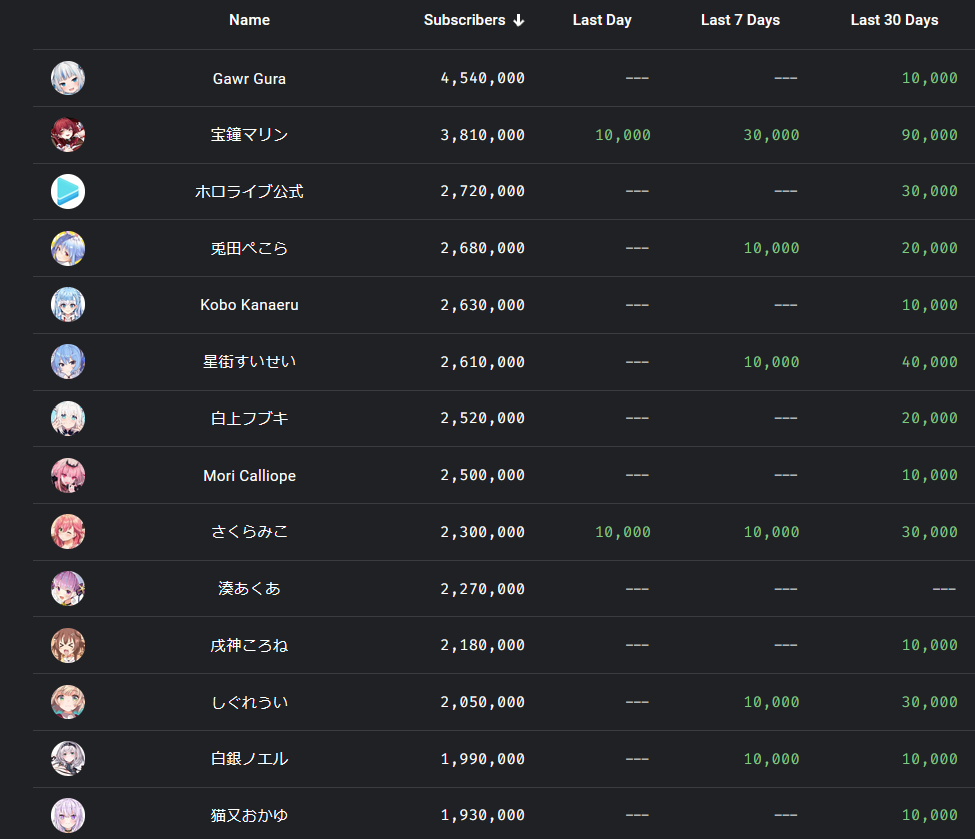Select the 2,300,000 subscriber value
This screenshot has height=839, width=975.
(x=483, y=532)
